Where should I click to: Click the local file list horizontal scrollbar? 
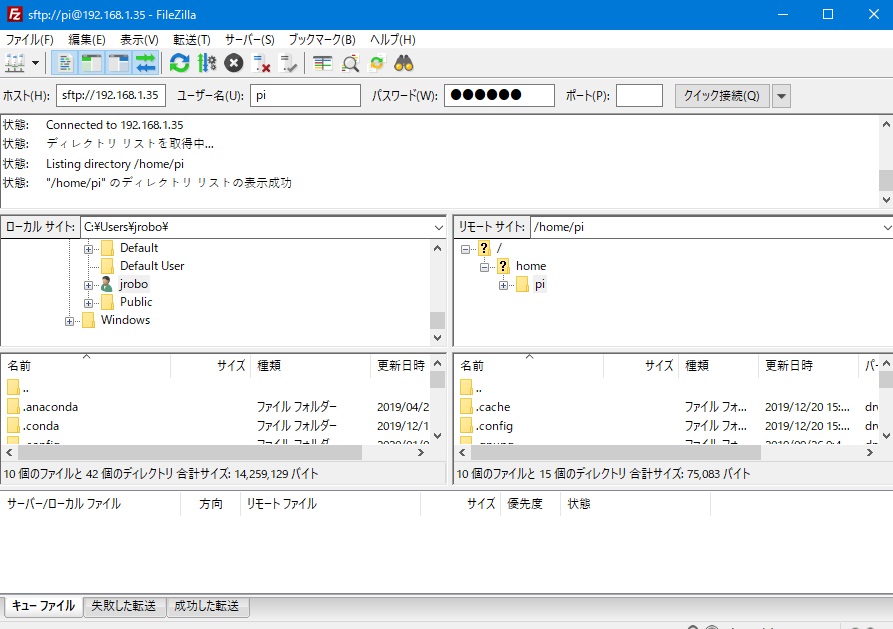pos(215,452)
